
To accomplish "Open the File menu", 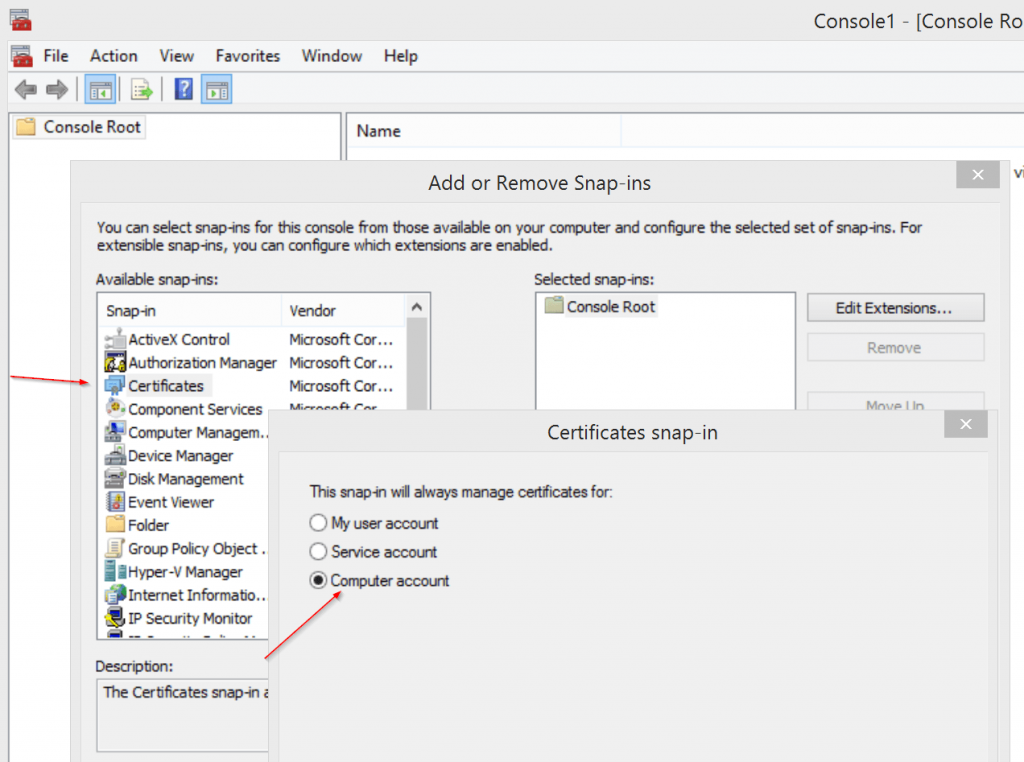I will [x=56, y=56].
